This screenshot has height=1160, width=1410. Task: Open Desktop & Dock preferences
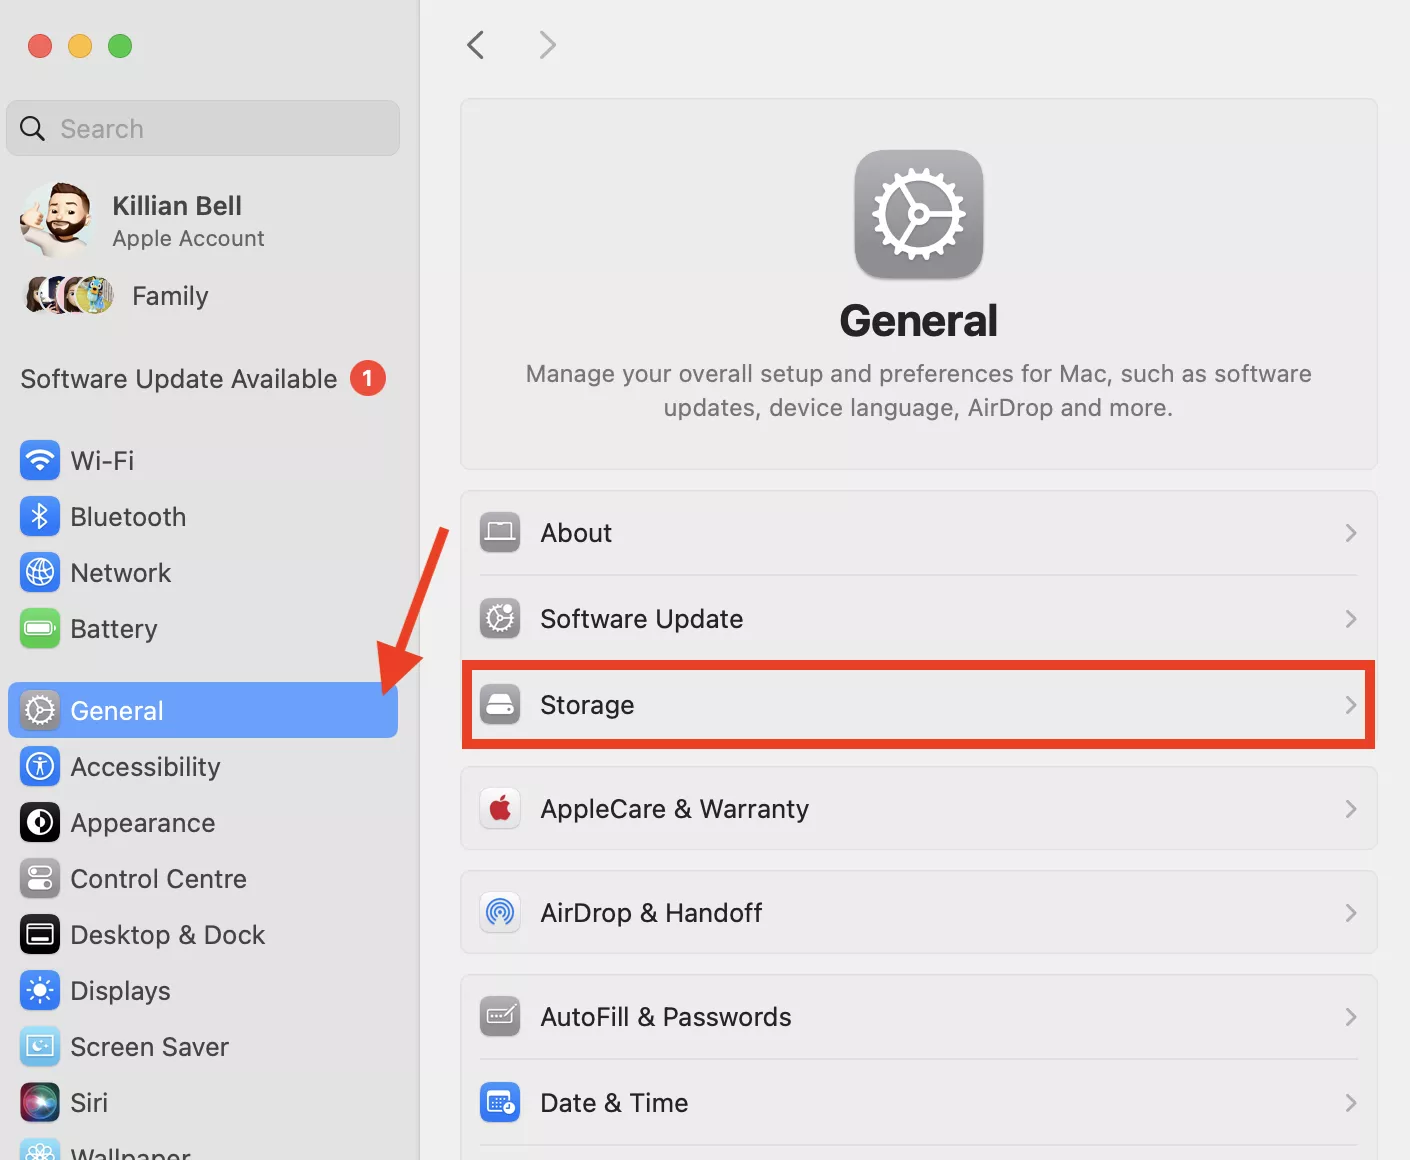click(x=167, y=934)
